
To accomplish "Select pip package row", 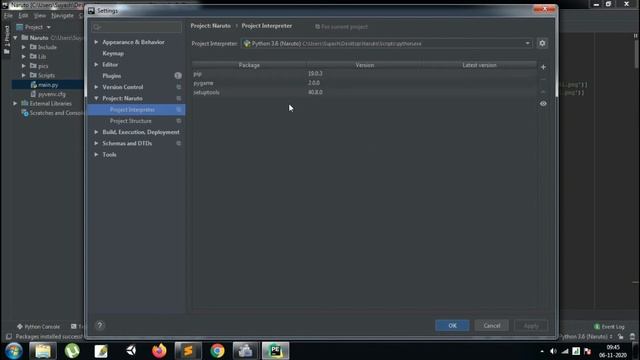I will pyautogui.click(x=364, y=73).
